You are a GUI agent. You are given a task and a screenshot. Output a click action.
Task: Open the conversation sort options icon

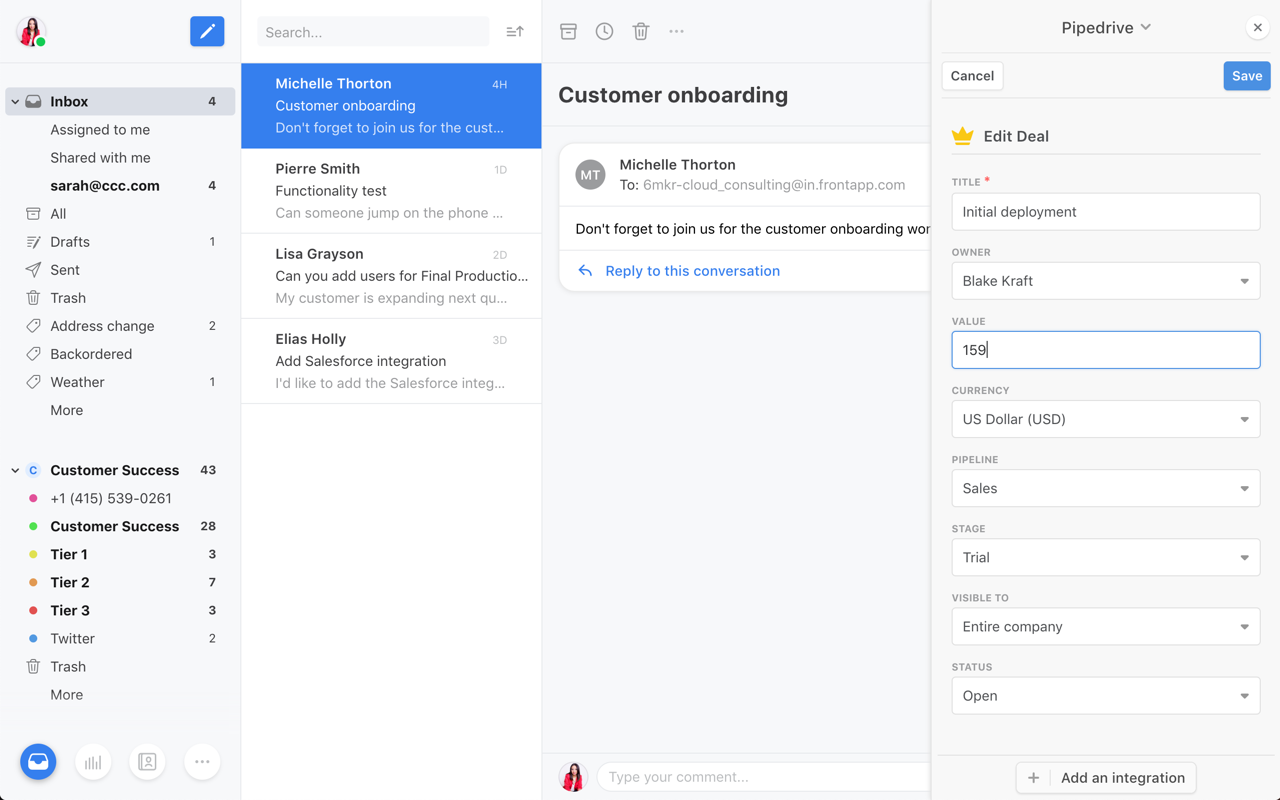(x=514, y=31)
